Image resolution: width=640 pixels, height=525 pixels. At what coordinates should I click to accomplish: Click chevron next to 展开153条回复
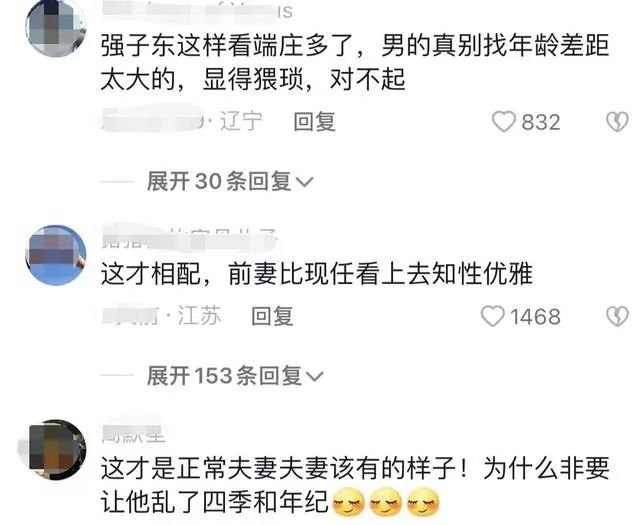(x=314, y=377)
